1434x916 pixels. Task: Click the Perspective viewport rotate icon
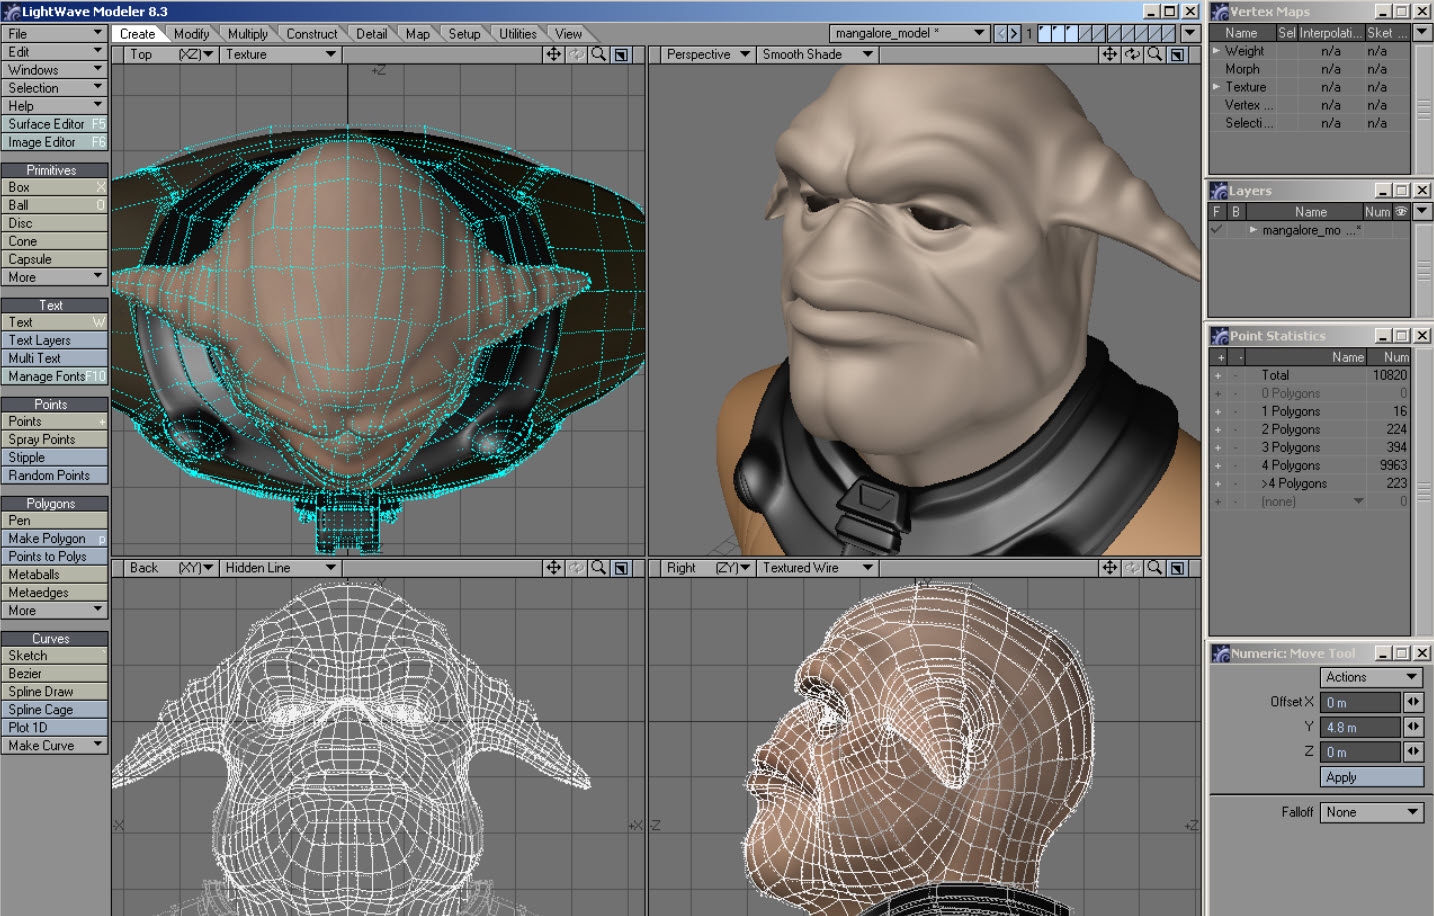click(x=1132, y=54)
